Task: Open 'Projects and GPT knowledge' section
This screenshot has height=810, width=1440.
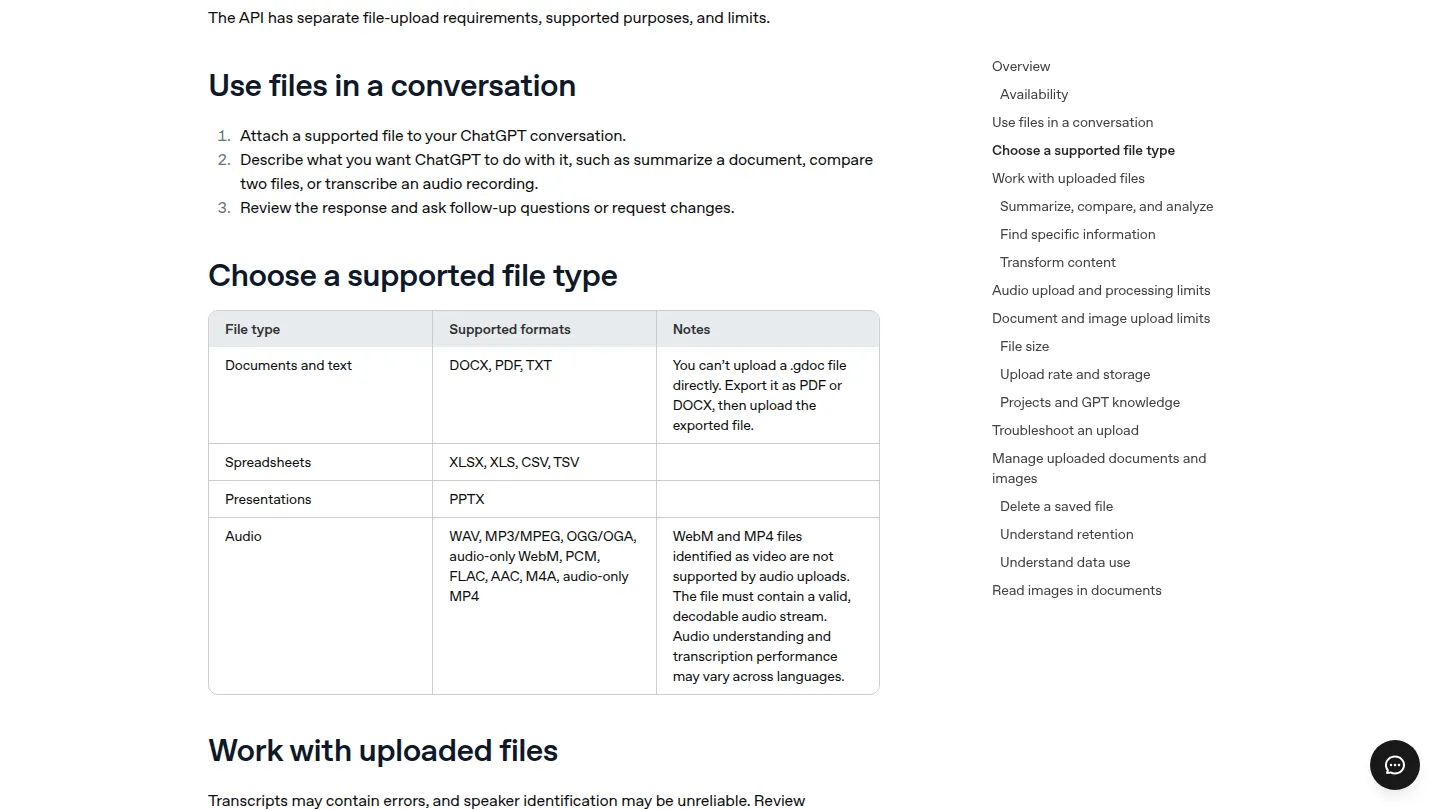Action: 1090,402
